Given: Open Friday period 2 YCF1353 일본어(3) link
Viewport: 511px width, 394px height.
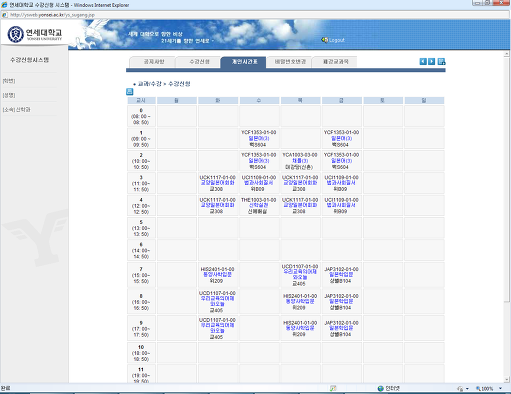Looking at the screenshot, I should [341, 161].
